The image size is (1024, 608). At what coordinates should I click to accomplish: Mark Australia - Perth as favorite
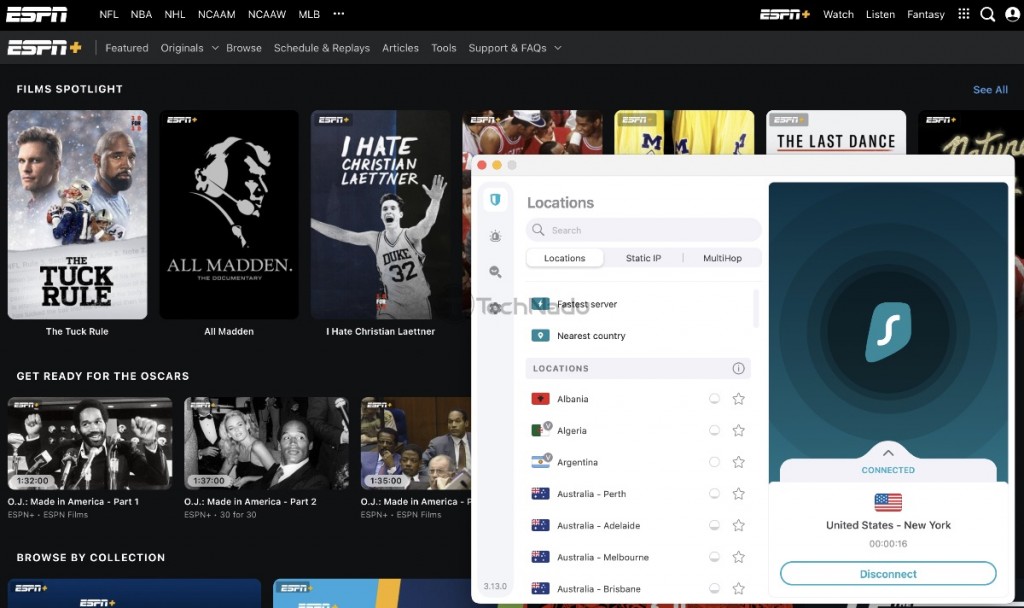coord(739,494)
